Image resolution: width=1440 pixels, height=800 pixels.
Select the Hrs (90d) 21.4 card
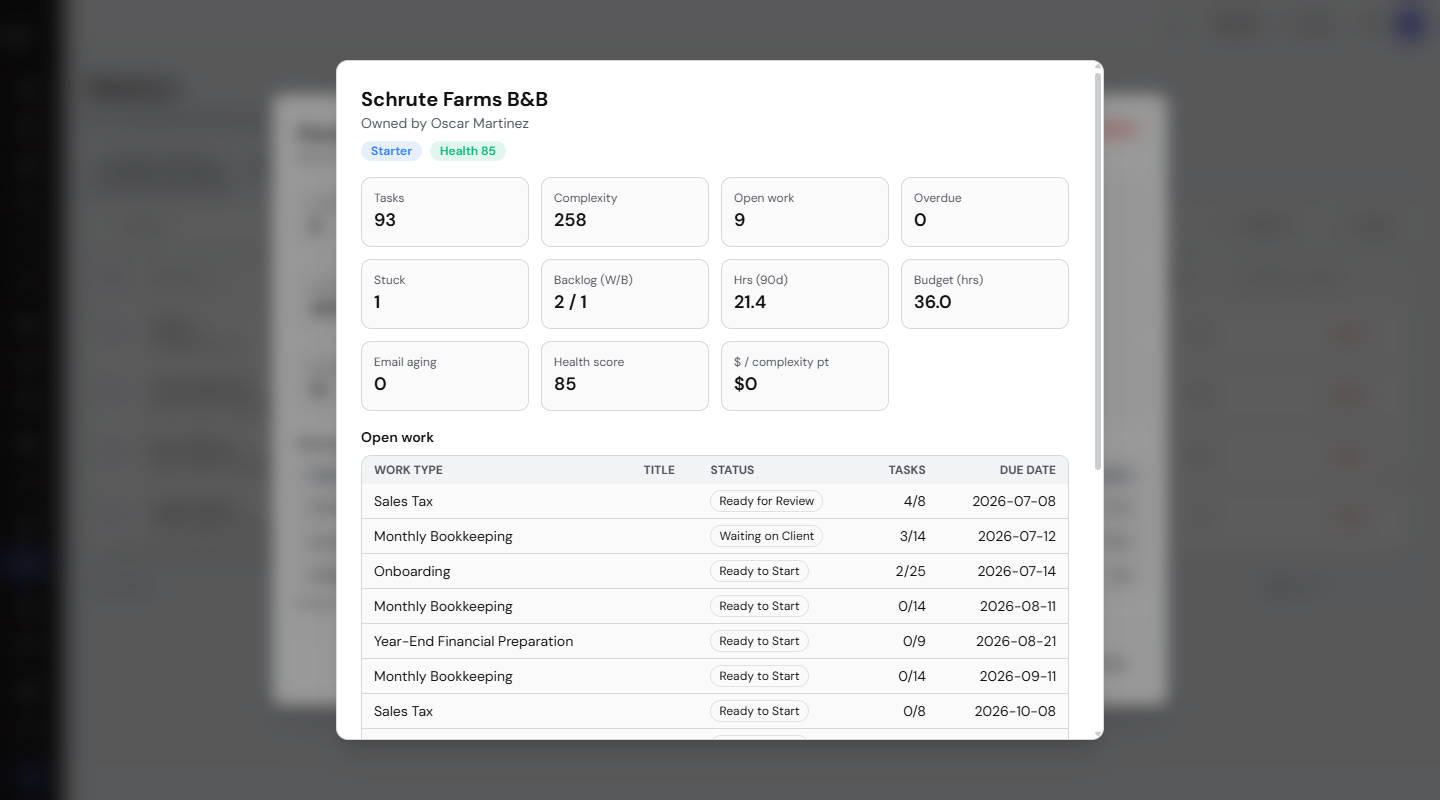coord(805,294)
